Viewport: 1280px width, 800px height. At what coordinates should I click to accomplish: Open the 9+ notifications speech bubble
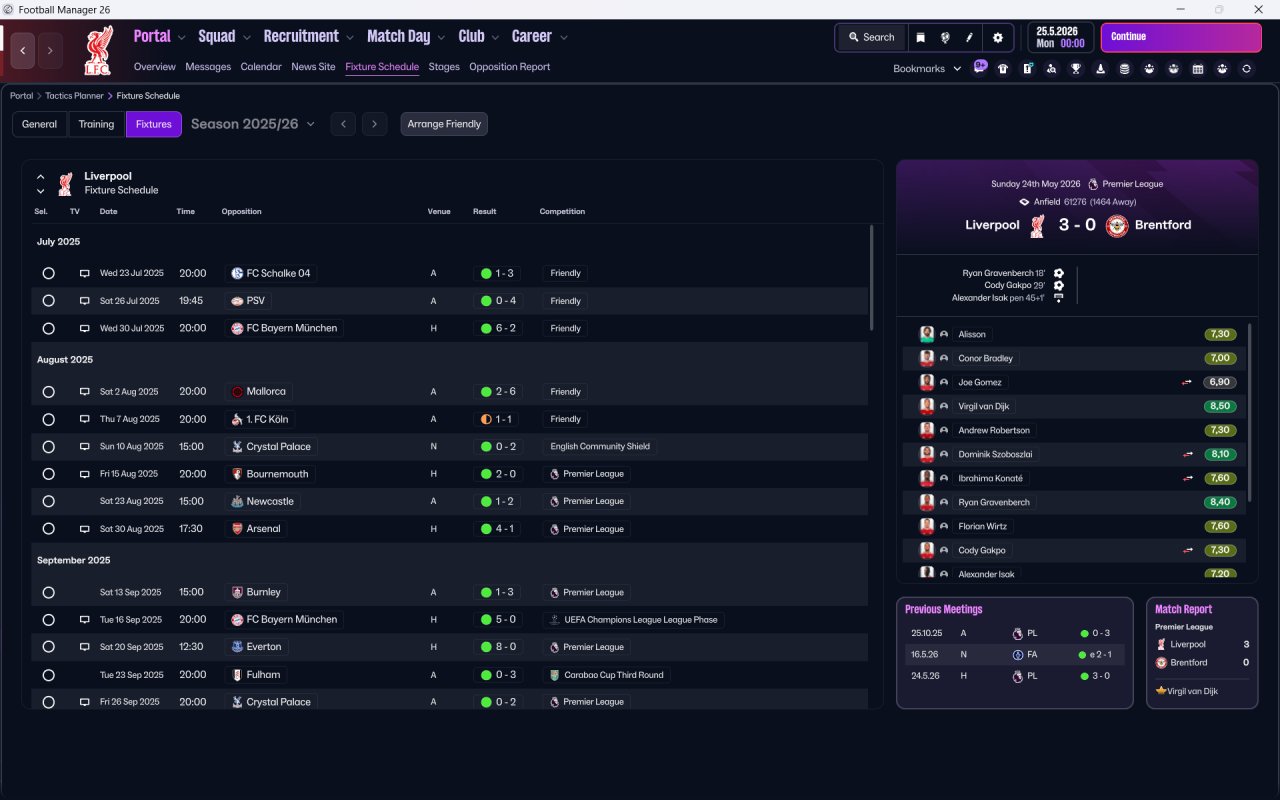coord(980,66)
